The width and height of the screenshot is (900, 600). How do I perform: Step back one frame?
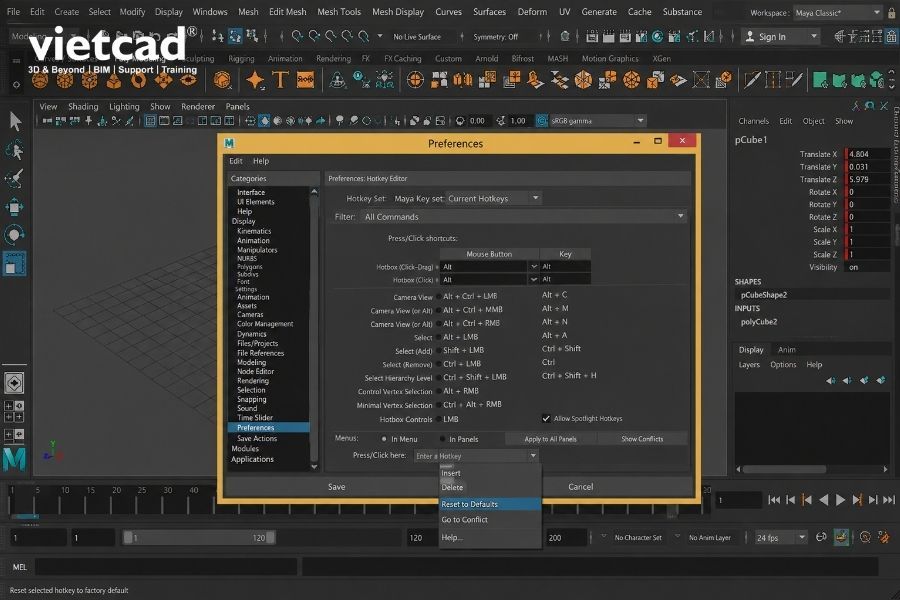pos(790,500)
